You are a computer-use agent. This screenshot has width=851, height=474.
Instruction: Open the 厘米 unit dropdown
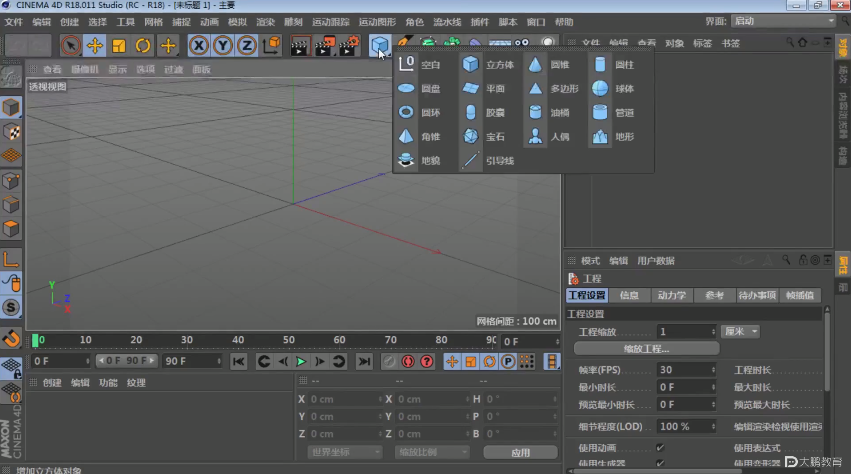point(740,331)
